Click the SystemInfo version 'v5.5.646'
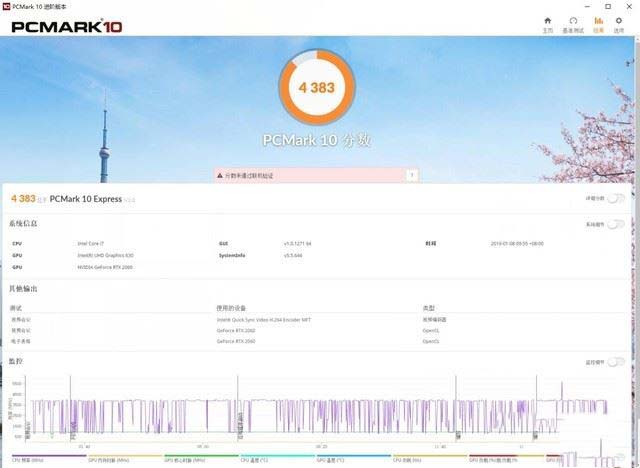 (x=293, y=255)
